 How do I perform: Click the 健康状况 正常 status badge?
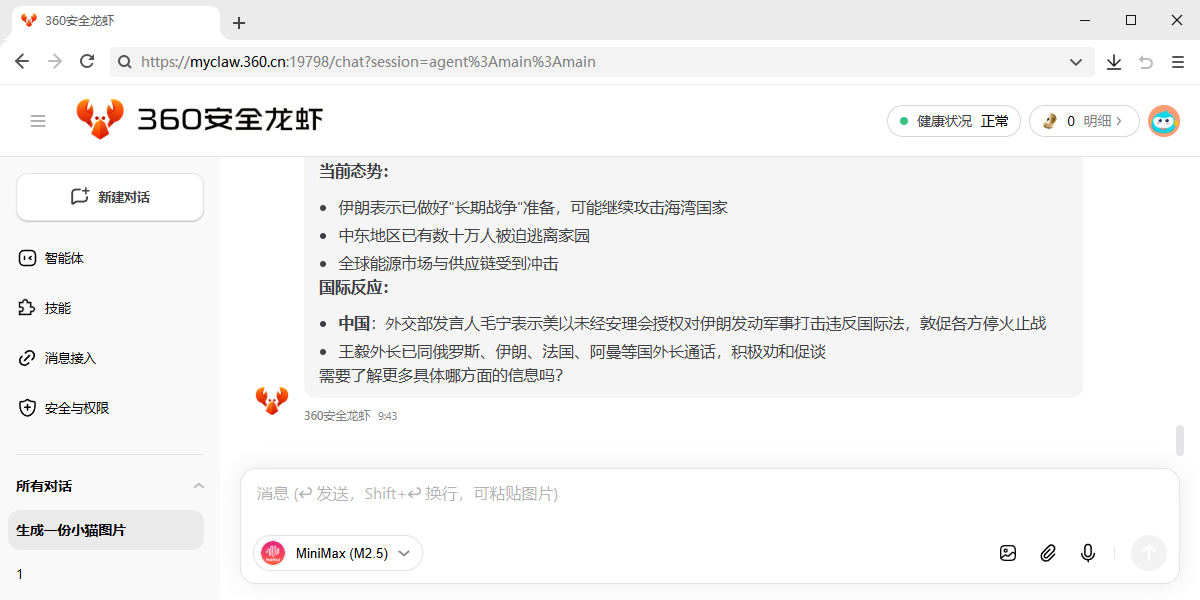(x=953, y=121)
